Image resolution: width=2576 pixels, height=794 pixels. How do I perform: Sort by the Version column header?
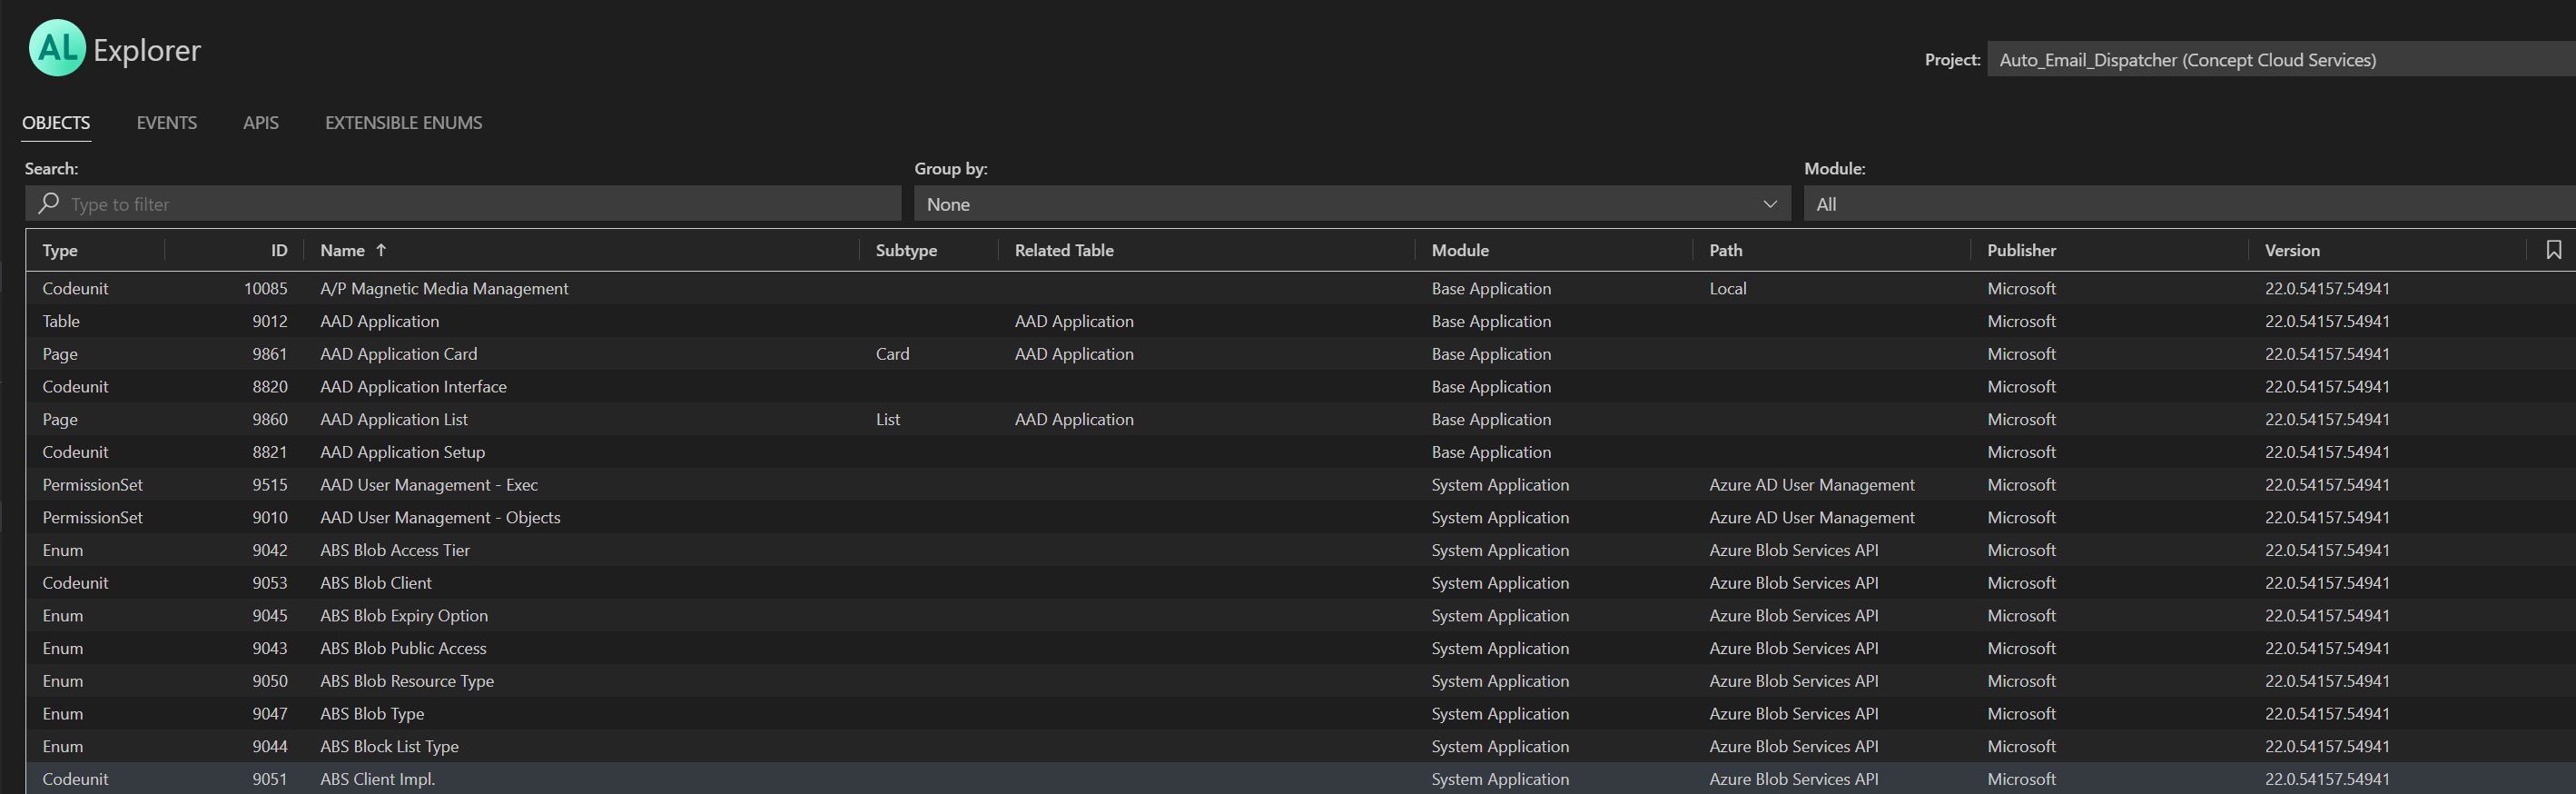pyautogui.click(x=2292, y=251)
